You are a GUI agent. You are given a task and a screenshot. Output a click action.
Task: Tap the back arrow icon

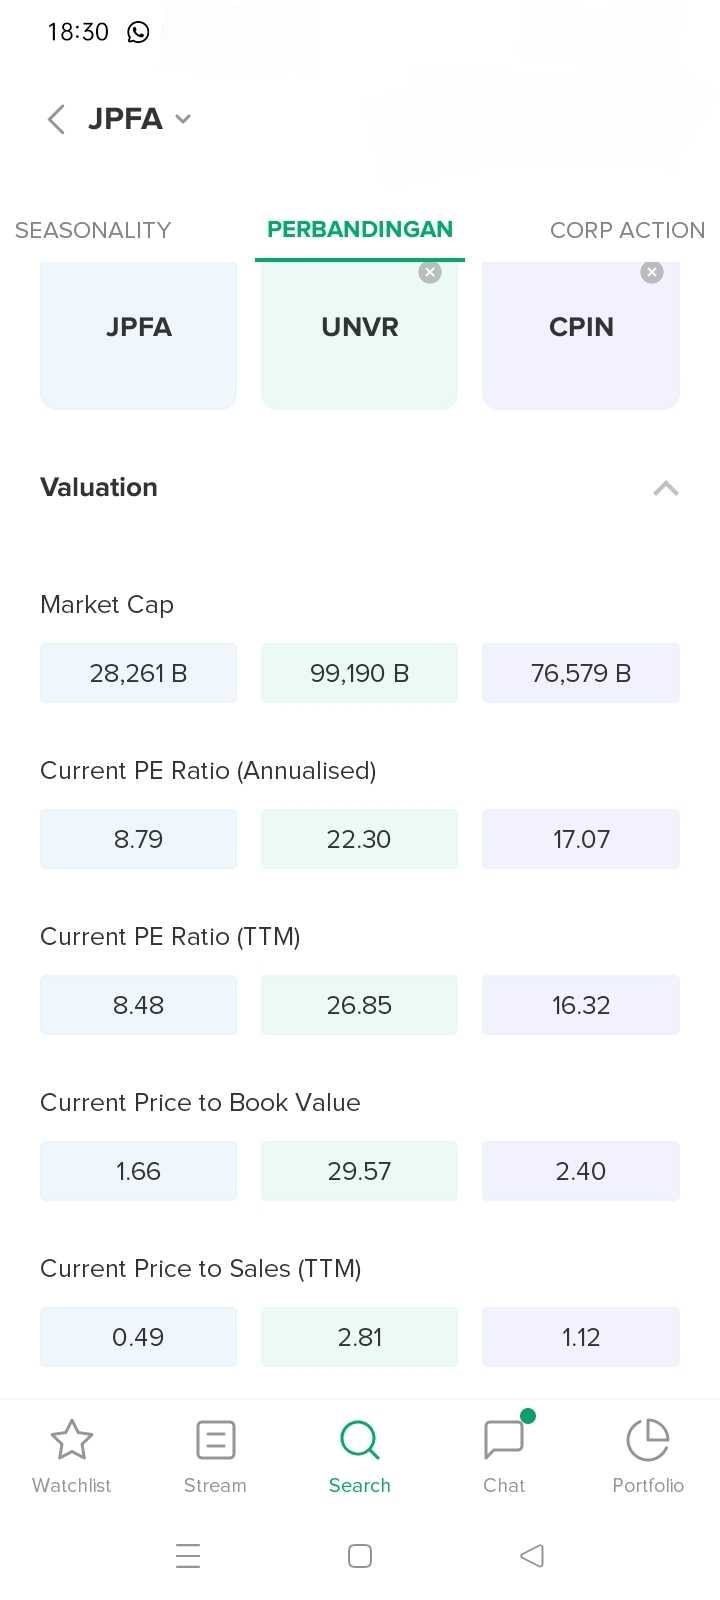click(x=56, y=119)
